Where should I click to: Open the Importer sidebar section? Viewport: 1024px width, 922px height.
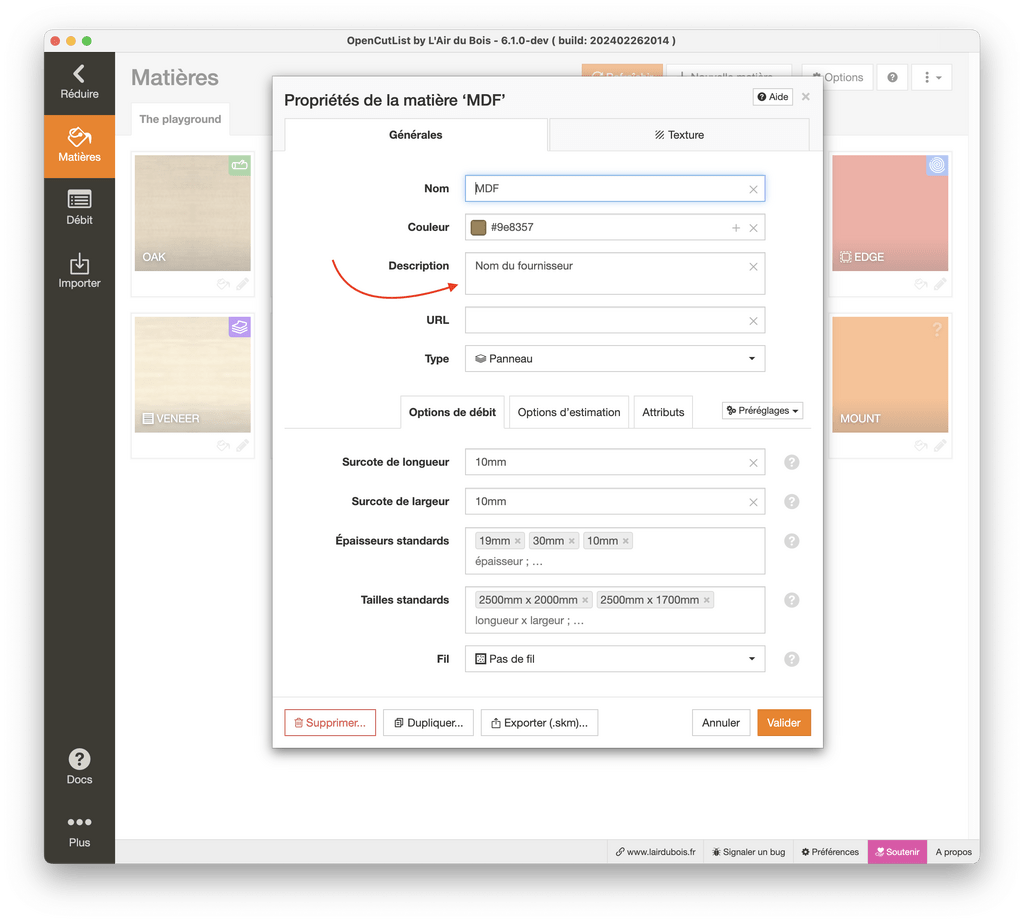(x=79, y=272)
